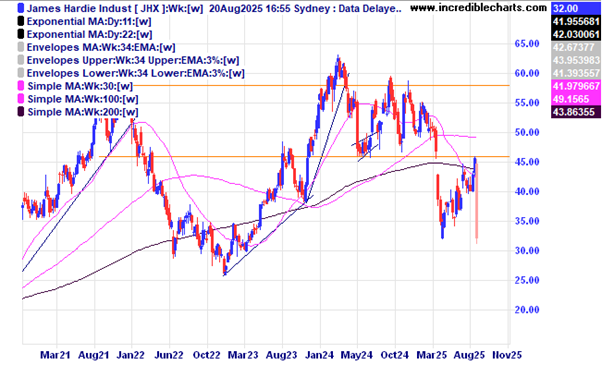602x365 pixels.
Task: Click the upper orange horizontal resistance line
Action: (322, 85)
